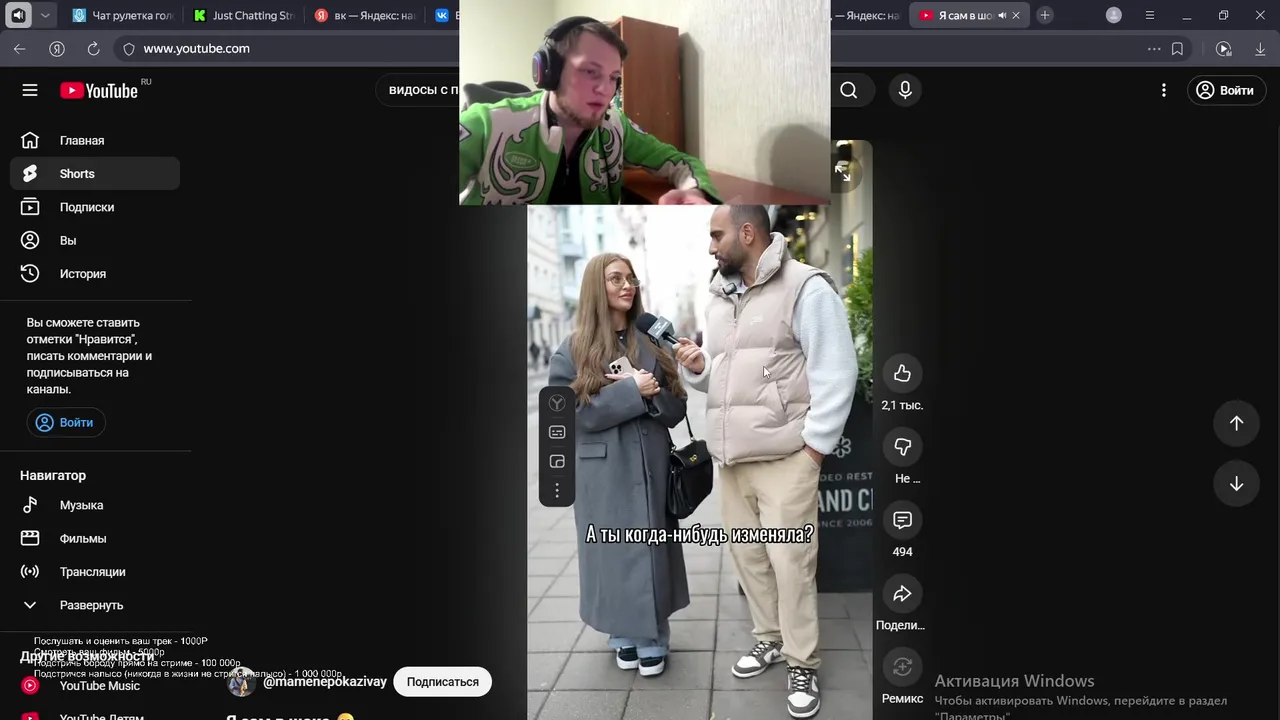Go to previous Short with up arrow
1280x720 pixels.
(1236, 423)
